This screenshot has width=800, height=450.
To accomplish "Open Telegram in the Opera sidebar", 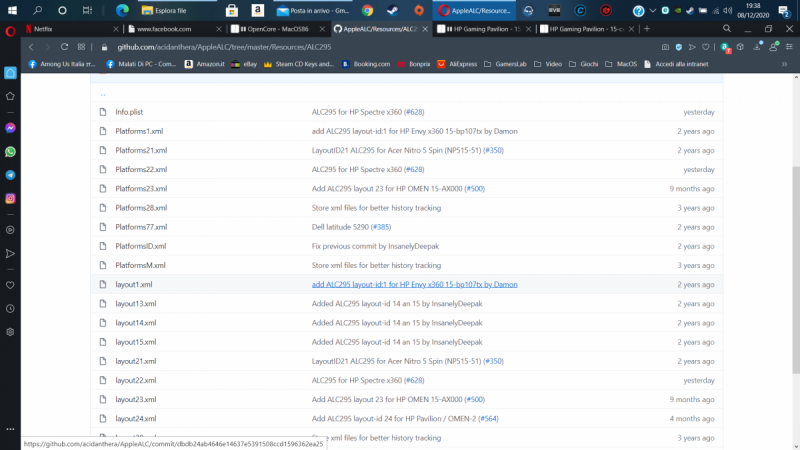I will pyautogui.click(x=10, y=175).
